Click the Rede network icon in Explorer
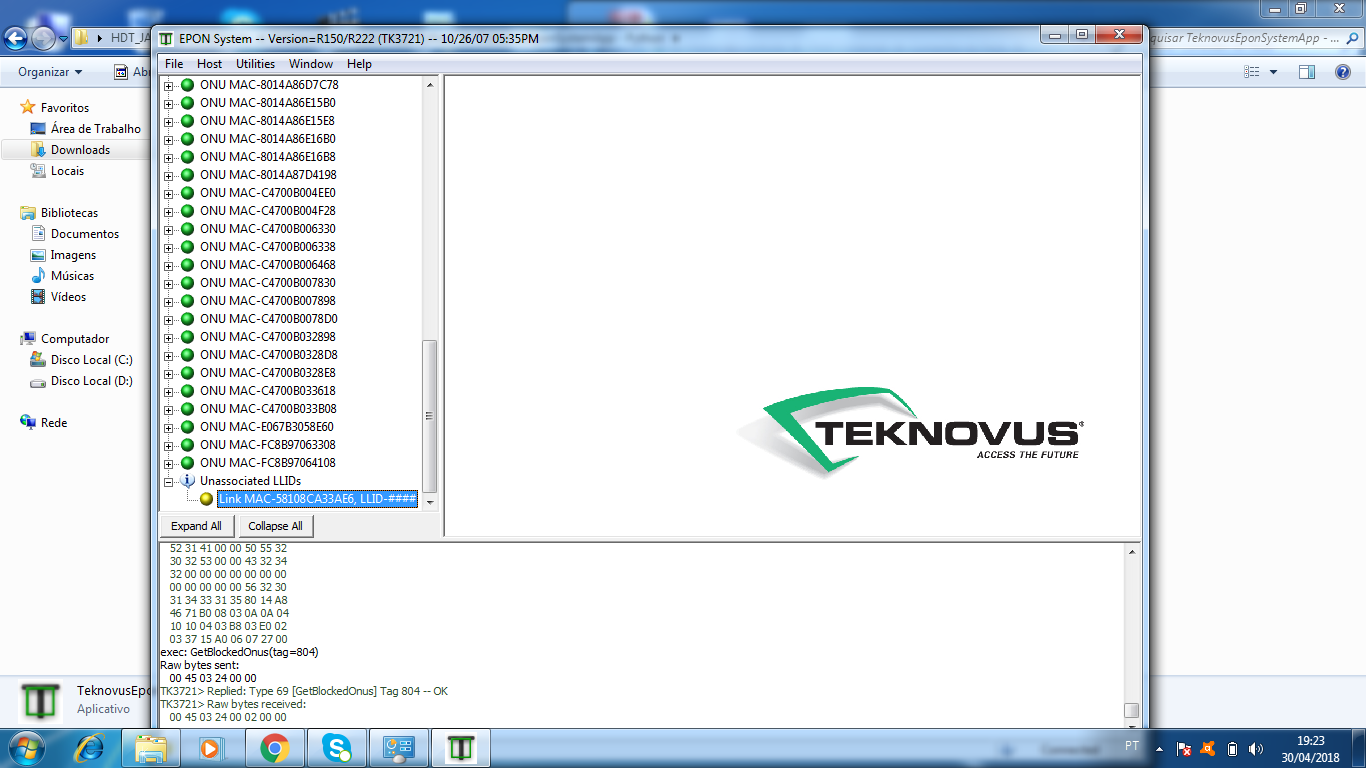The width and height of the screenshot is (1366, 768). [x=28, y=422]
